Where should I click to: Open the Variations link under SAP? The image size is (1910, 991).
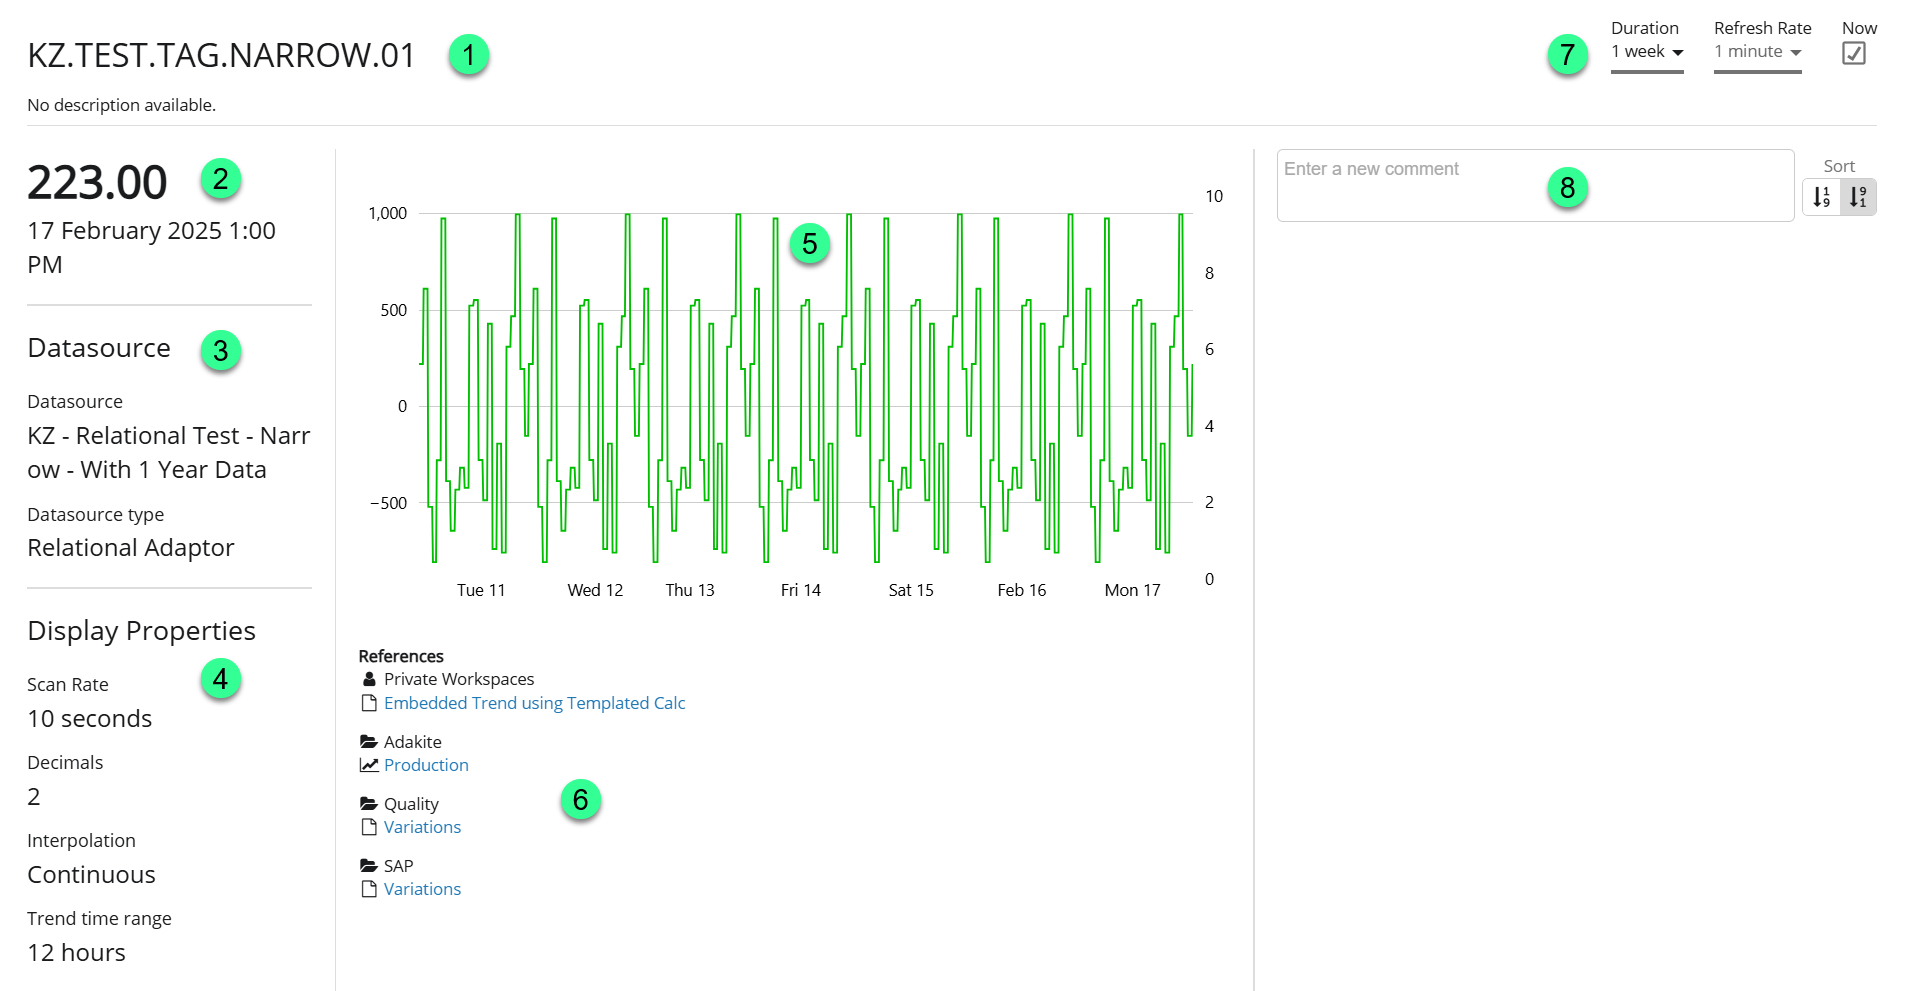(x=422, y=889)
